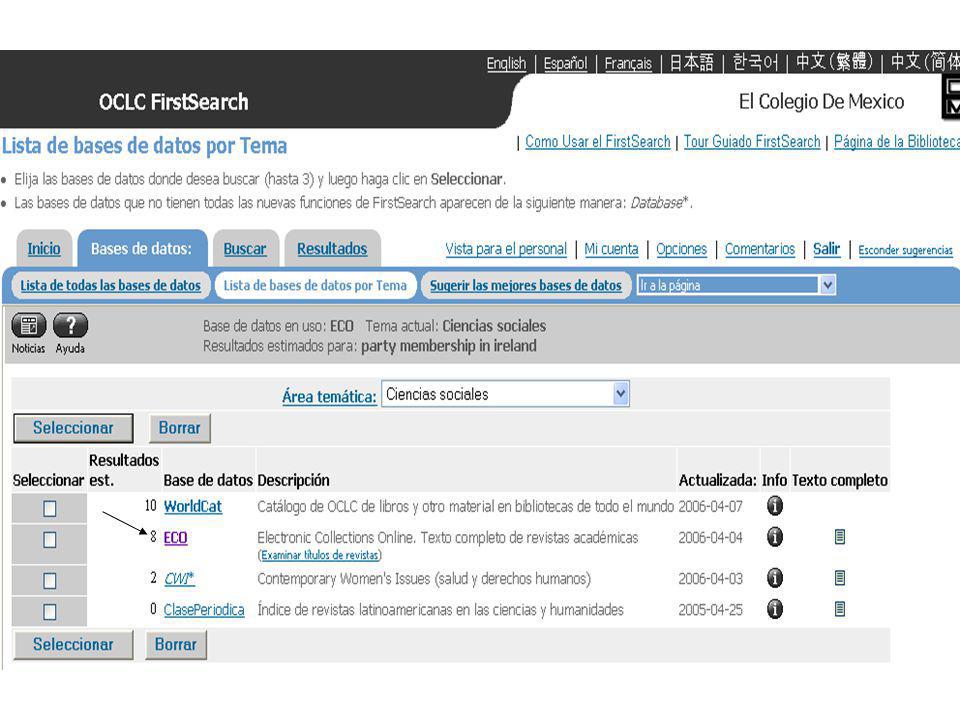Show info for ECO database
Image resolution: width=960 pixels, height=720 pixels.
coord(774,536)
